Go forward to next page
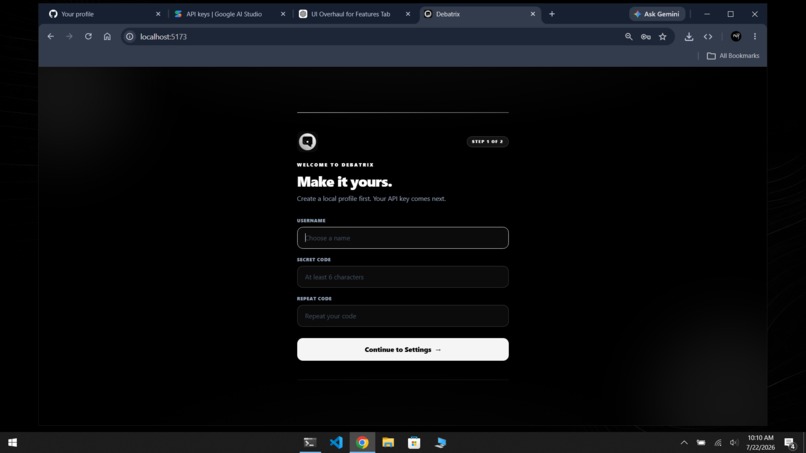Image resolution: width=806 pixels, height=453 pixels. (69, 37)
